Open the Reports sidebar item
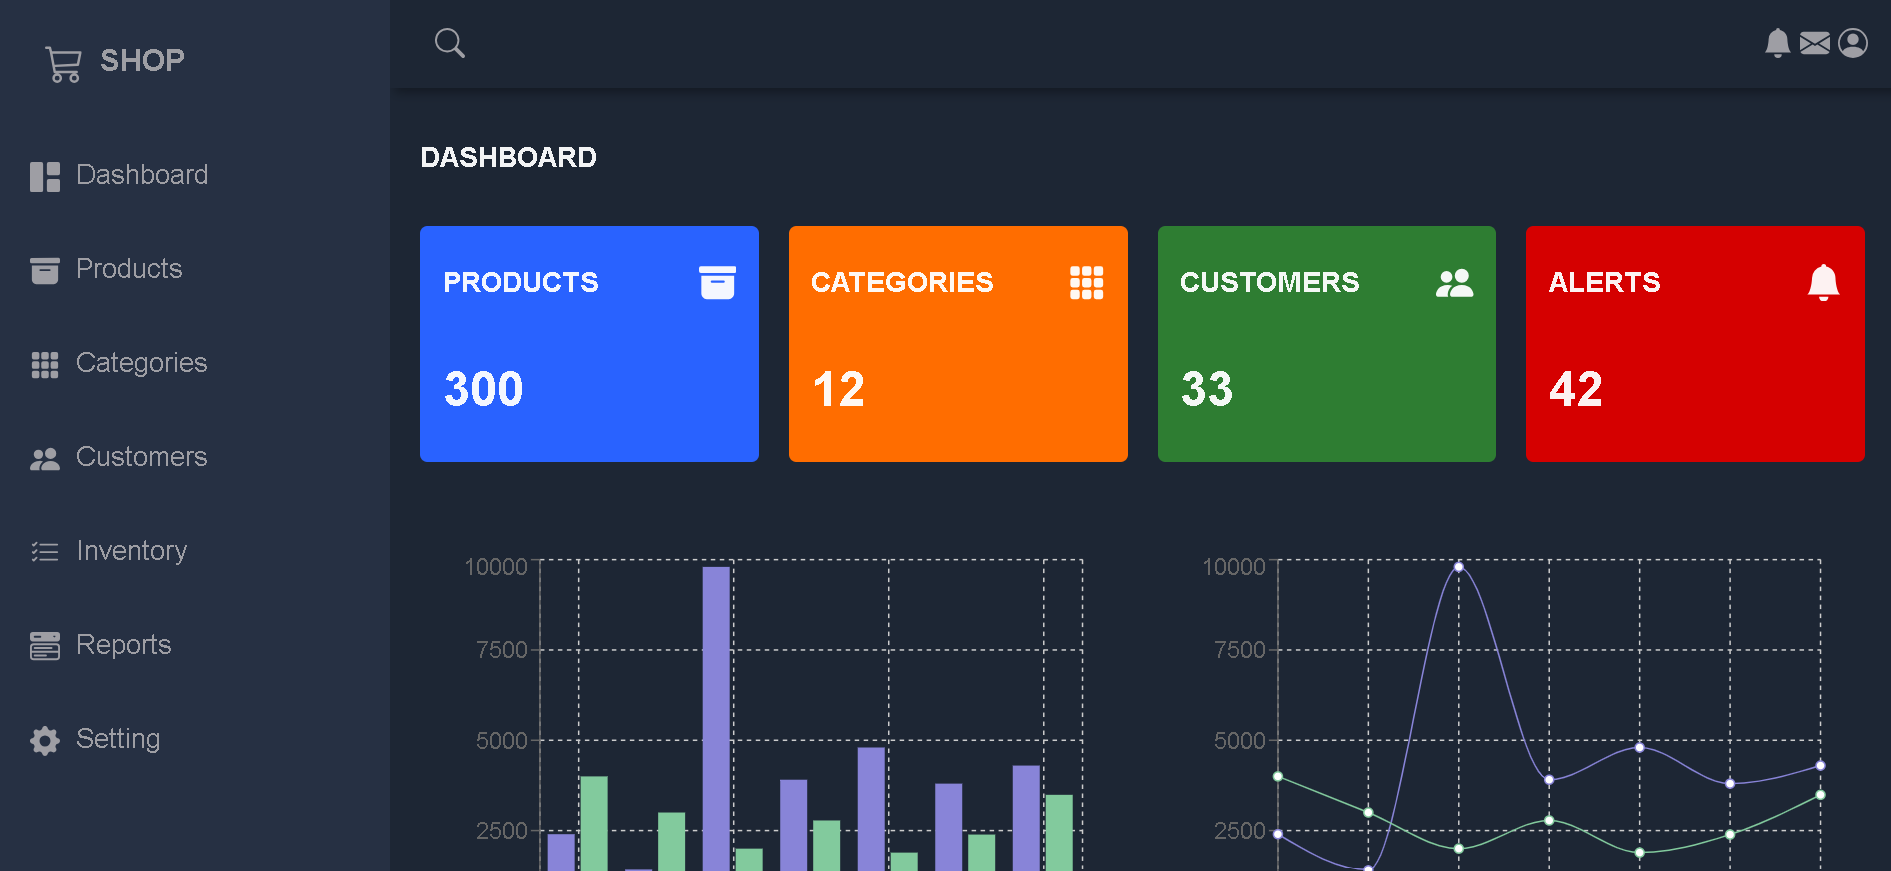The width and height of the screenshot is (1891, 871). coord(123,645)
